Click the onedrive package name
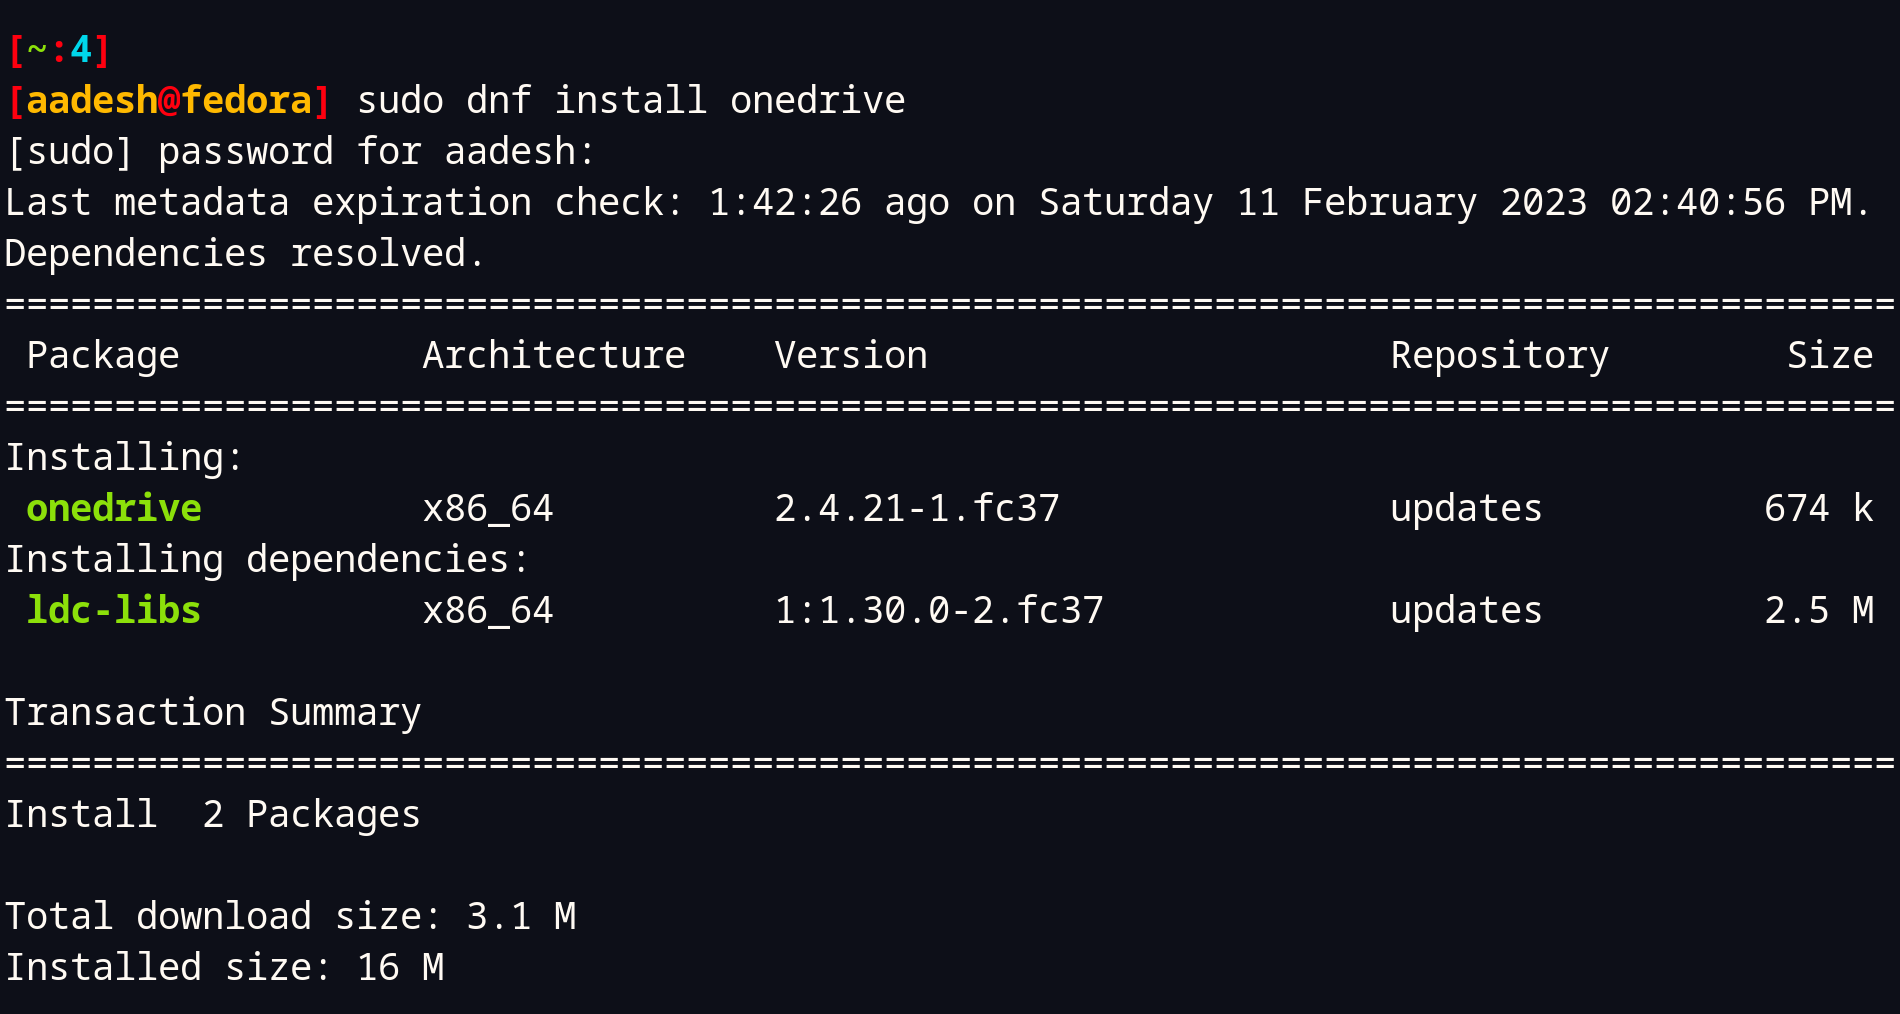This screenshot has height=1014, width=1900. (x=112, y=508)
